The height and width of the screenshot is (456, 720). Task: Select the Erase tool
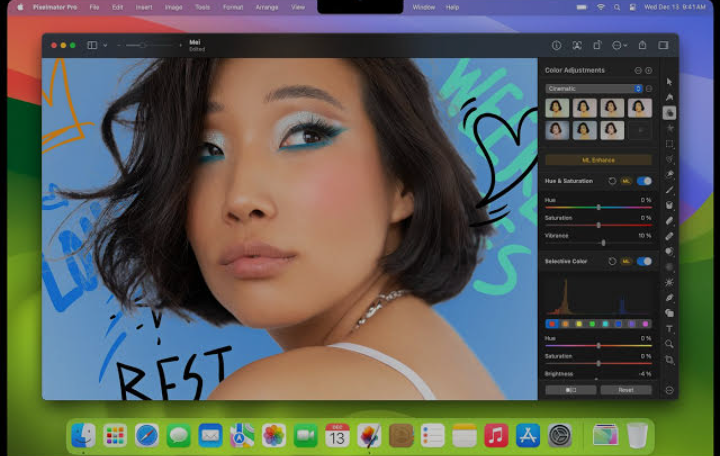tap(669, 220)
